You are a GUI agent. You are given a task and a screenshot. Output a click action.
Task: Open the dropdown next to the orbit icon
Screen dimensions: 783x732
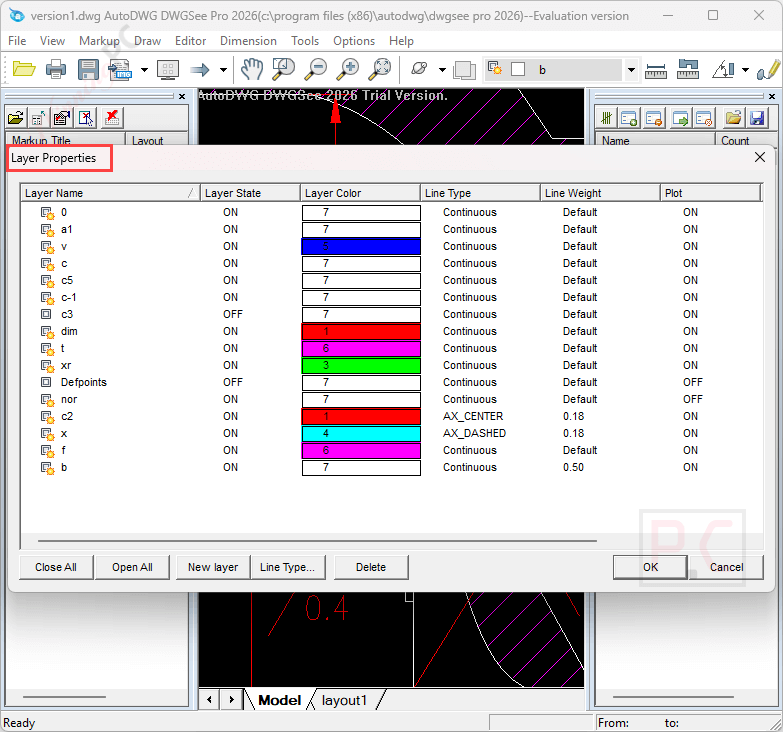(x=442, y=70)
